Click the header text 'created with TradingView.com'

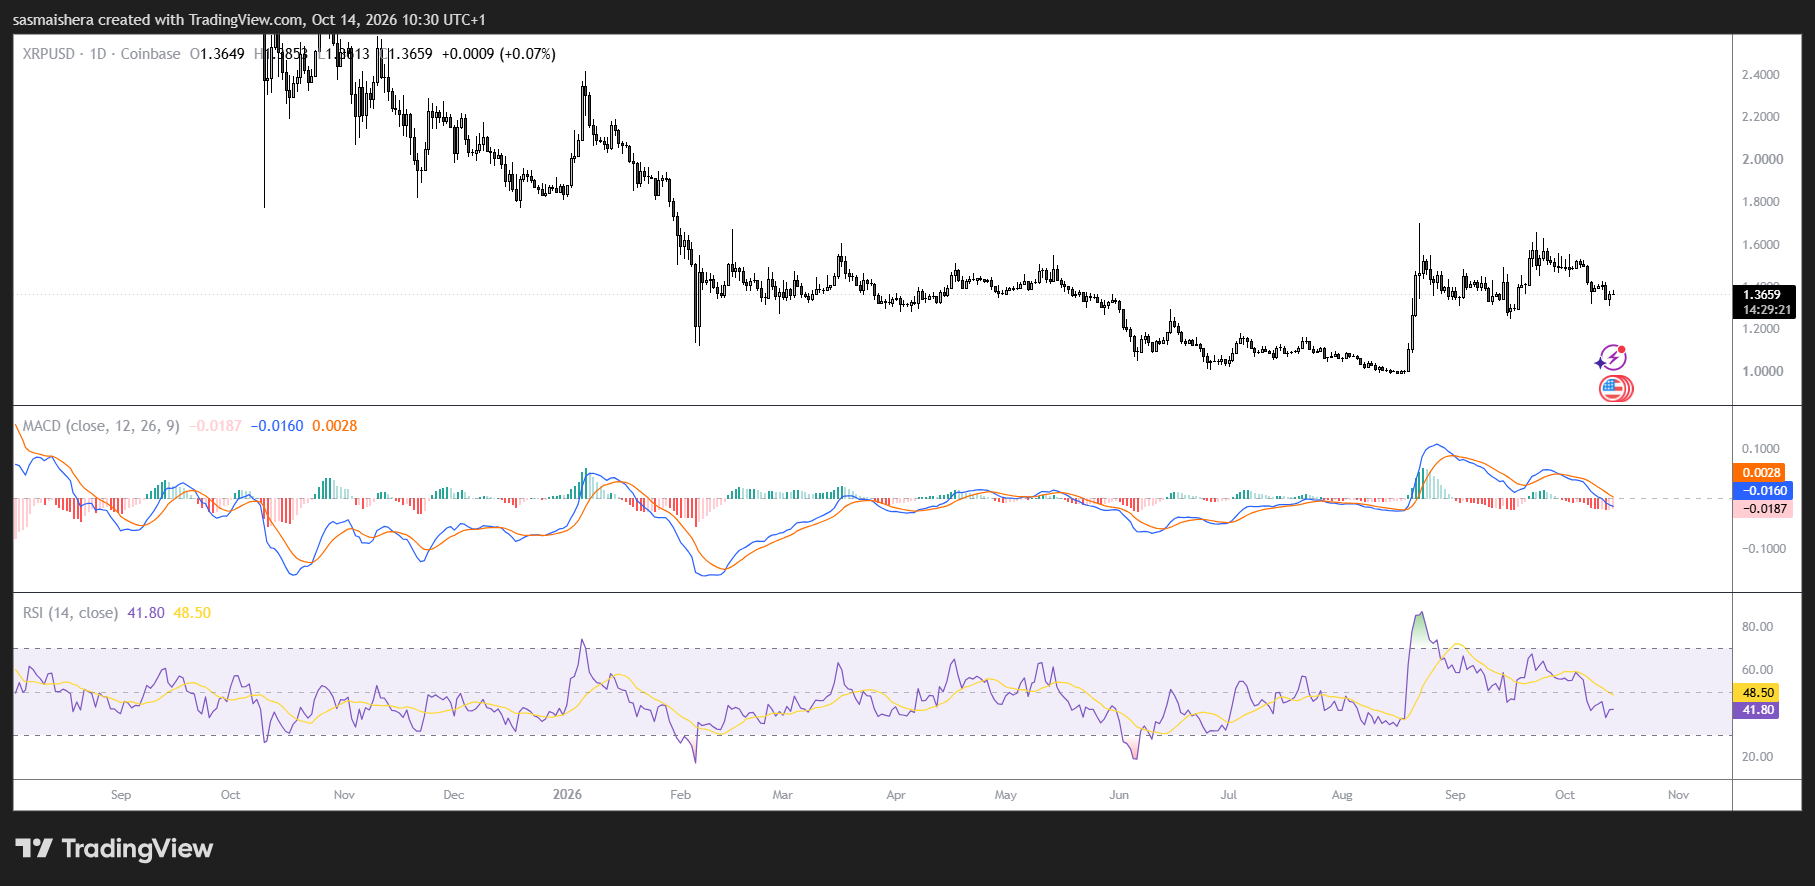pos(201,20)
